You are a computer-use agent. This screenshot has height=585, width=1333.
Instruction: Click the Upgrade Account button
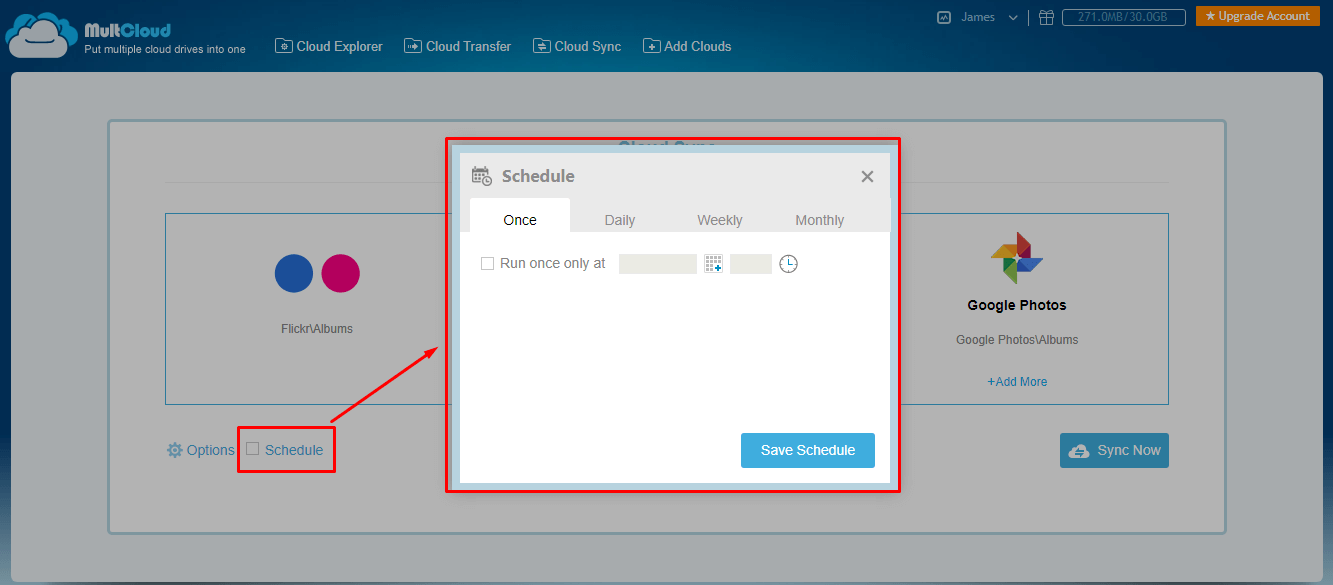click(1257, 16)
